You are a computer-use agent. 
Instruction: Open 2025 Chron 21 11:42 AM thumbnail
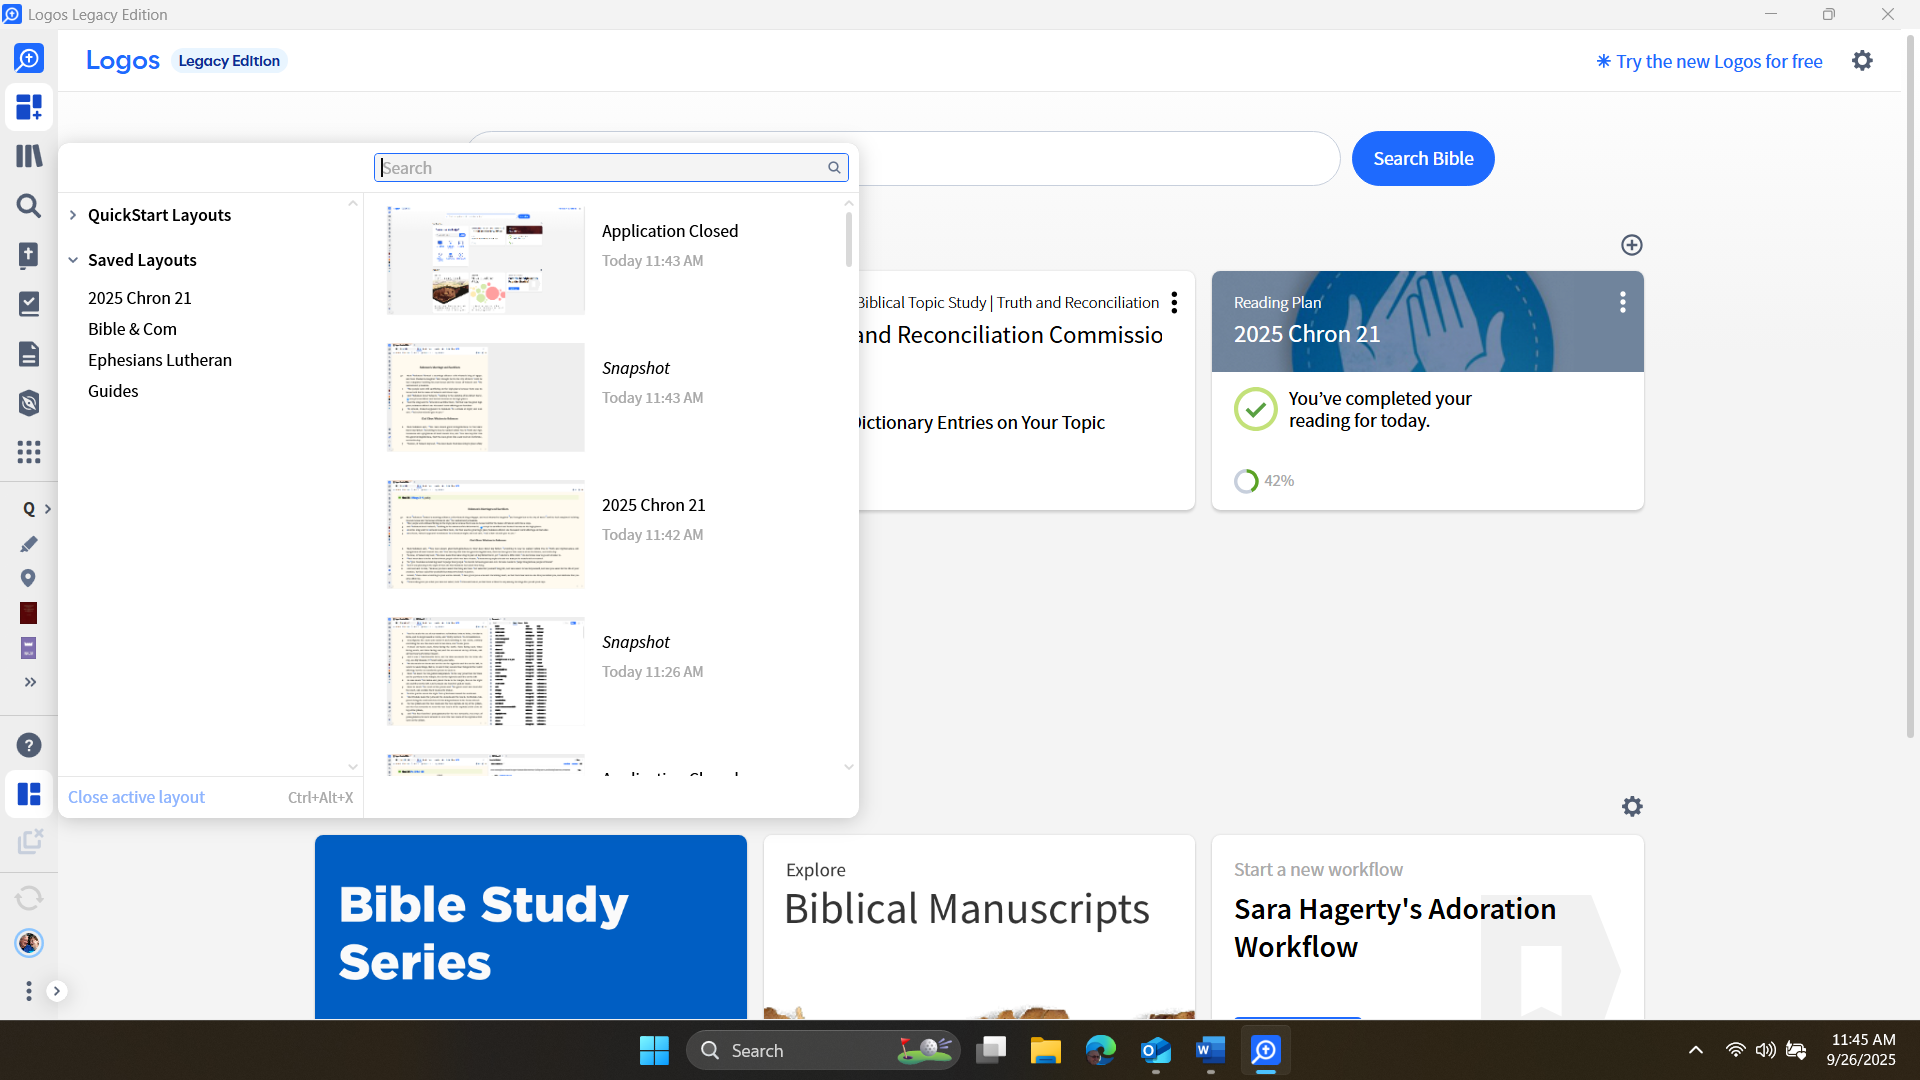pos(486,534)
